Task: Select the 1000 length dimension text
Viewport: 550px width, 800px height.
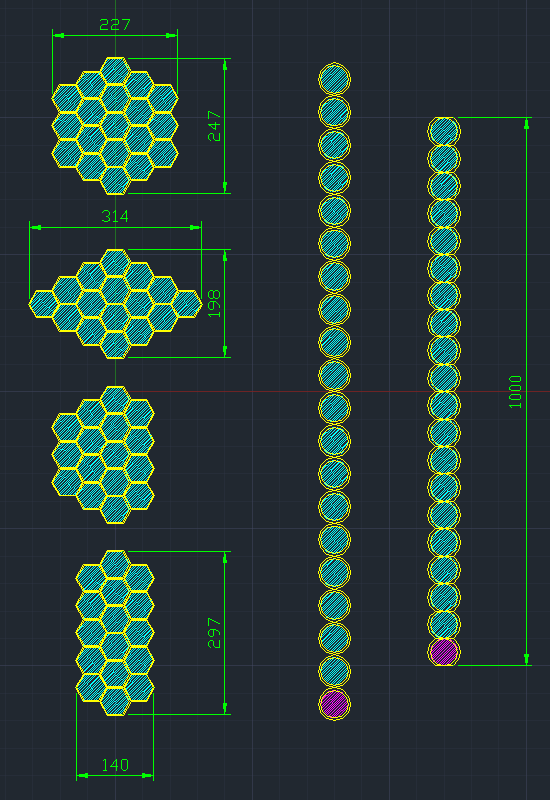Action: tap(515, 392)
